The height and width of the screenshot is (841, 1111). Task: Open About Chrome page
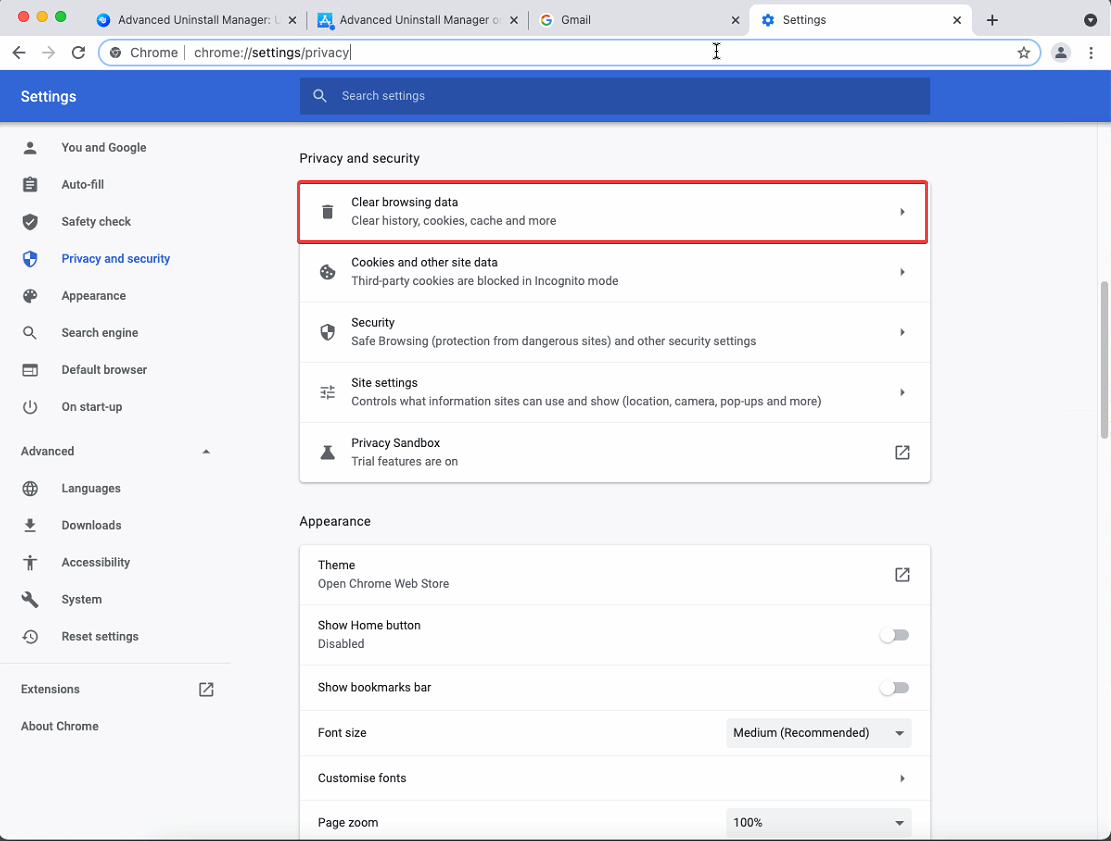pyautogui.click(x=60, y=726)
